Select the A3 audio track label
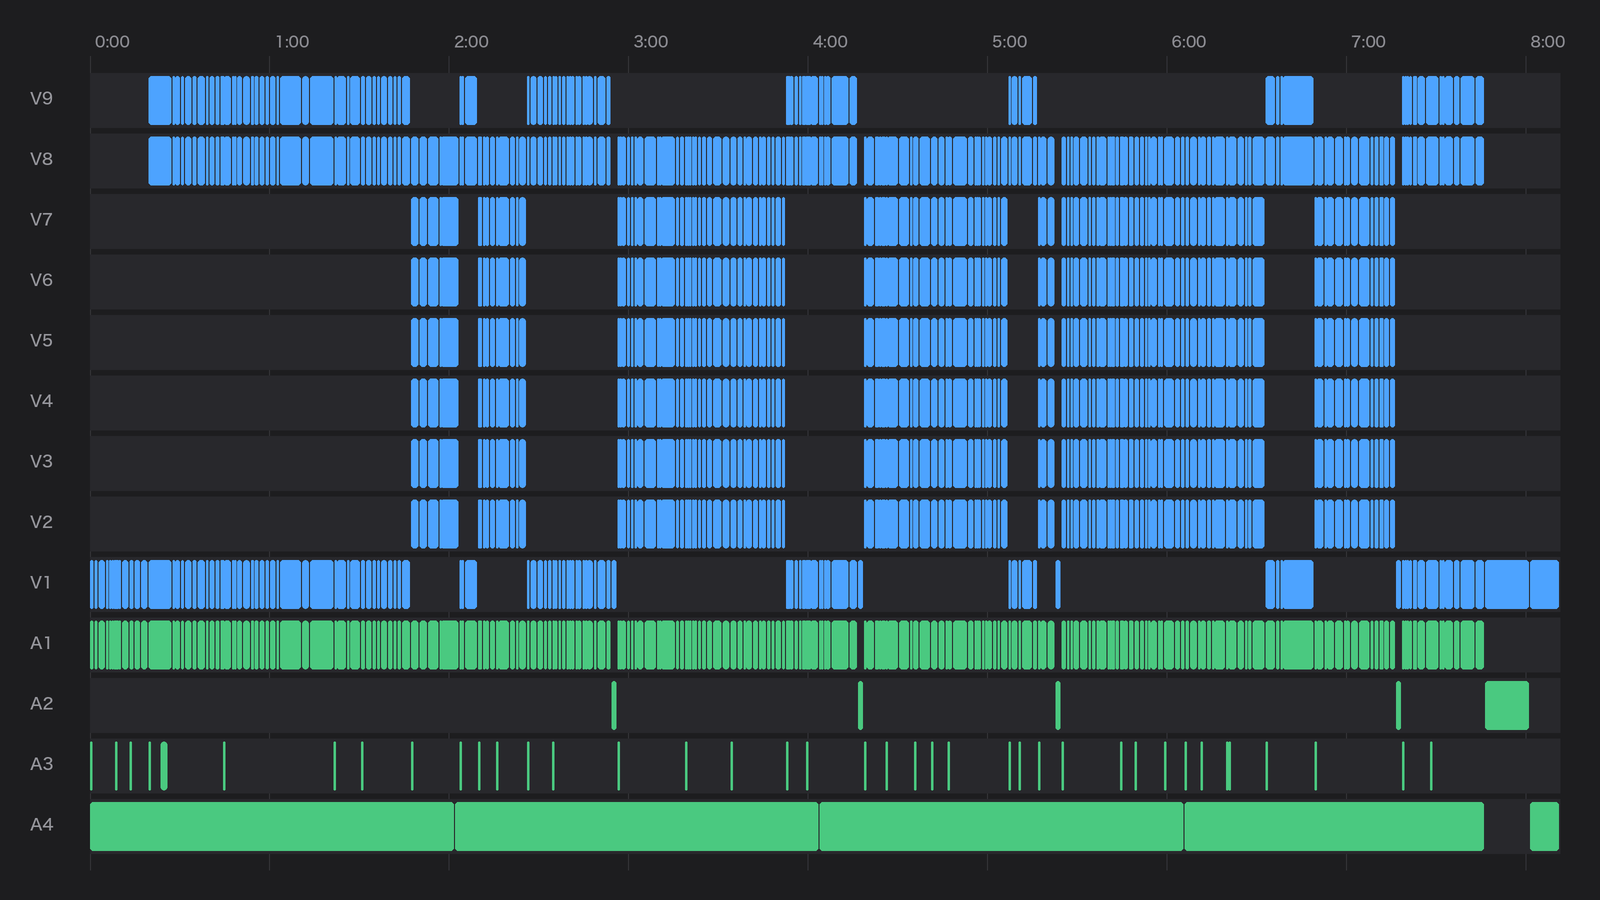Viewport: 1600px width, 900px height. [x=41, y=764]
